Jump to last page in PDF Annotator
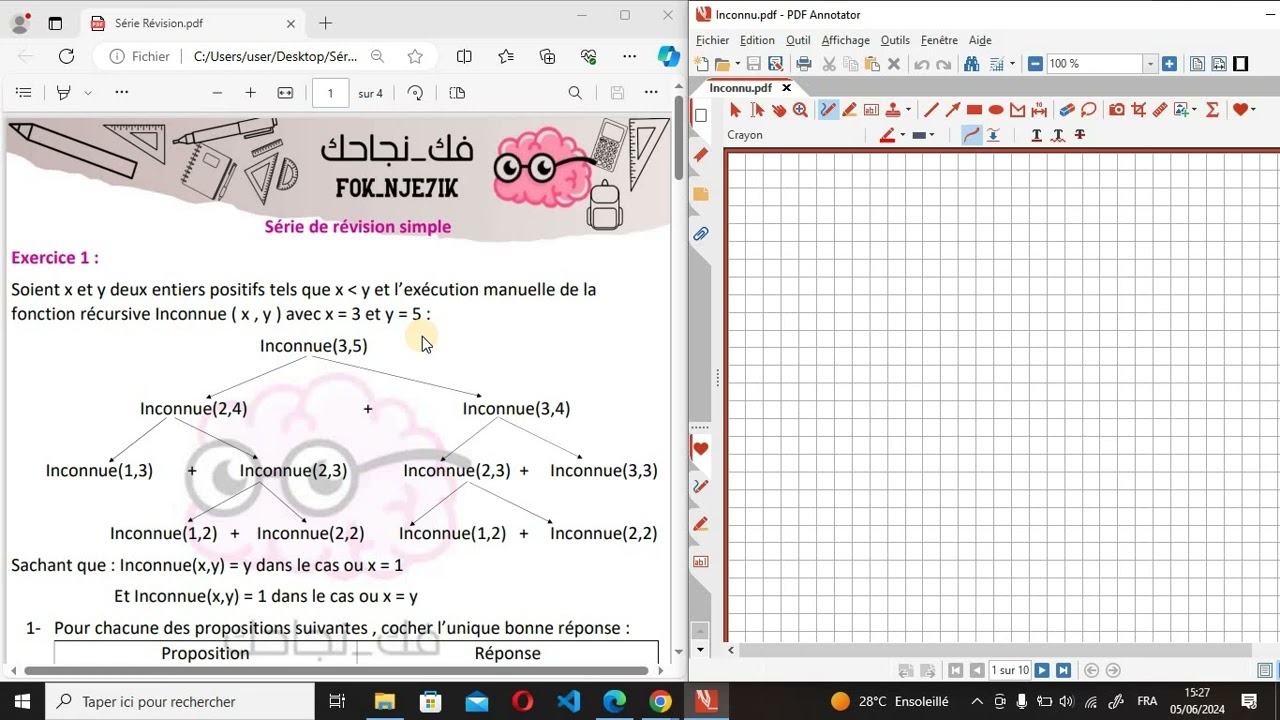Viewport: 1280px width, 720px height. (x=1063, y=671)
